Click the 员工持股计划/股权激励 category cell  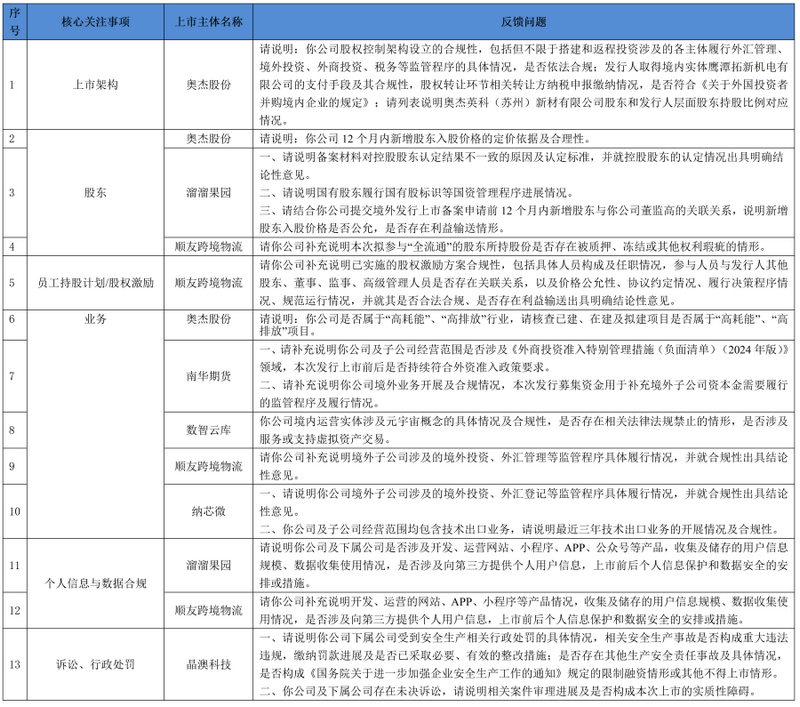coord(95,283)
